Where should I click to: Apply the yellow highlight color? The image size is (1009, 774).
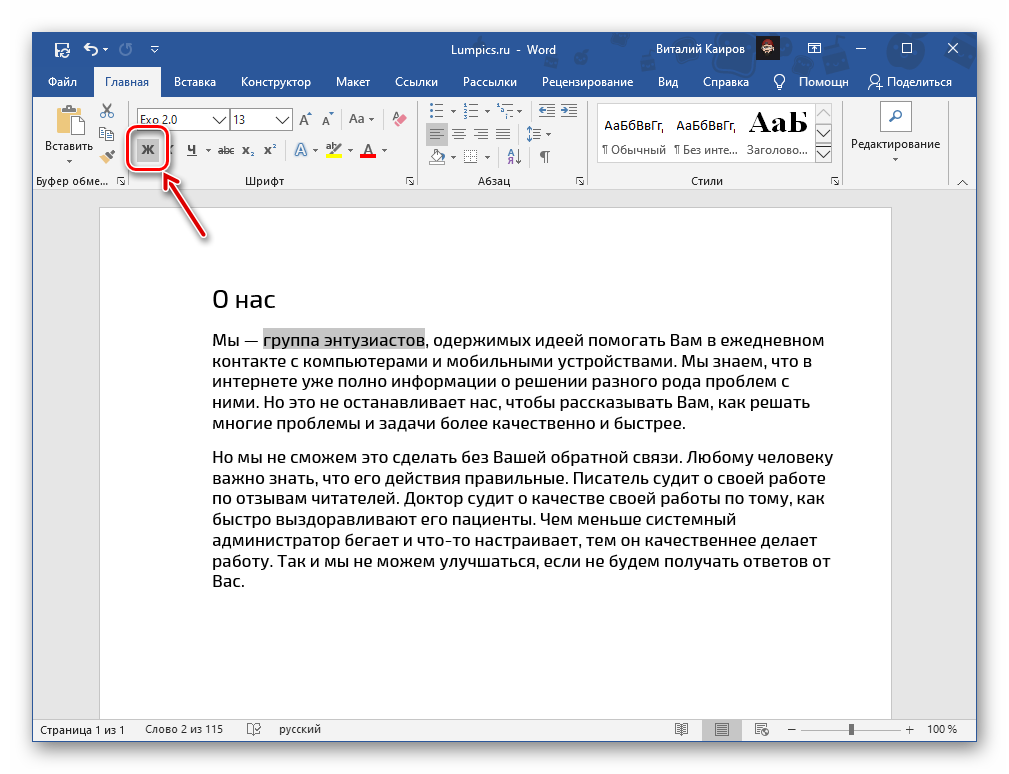tap(333, 150)
